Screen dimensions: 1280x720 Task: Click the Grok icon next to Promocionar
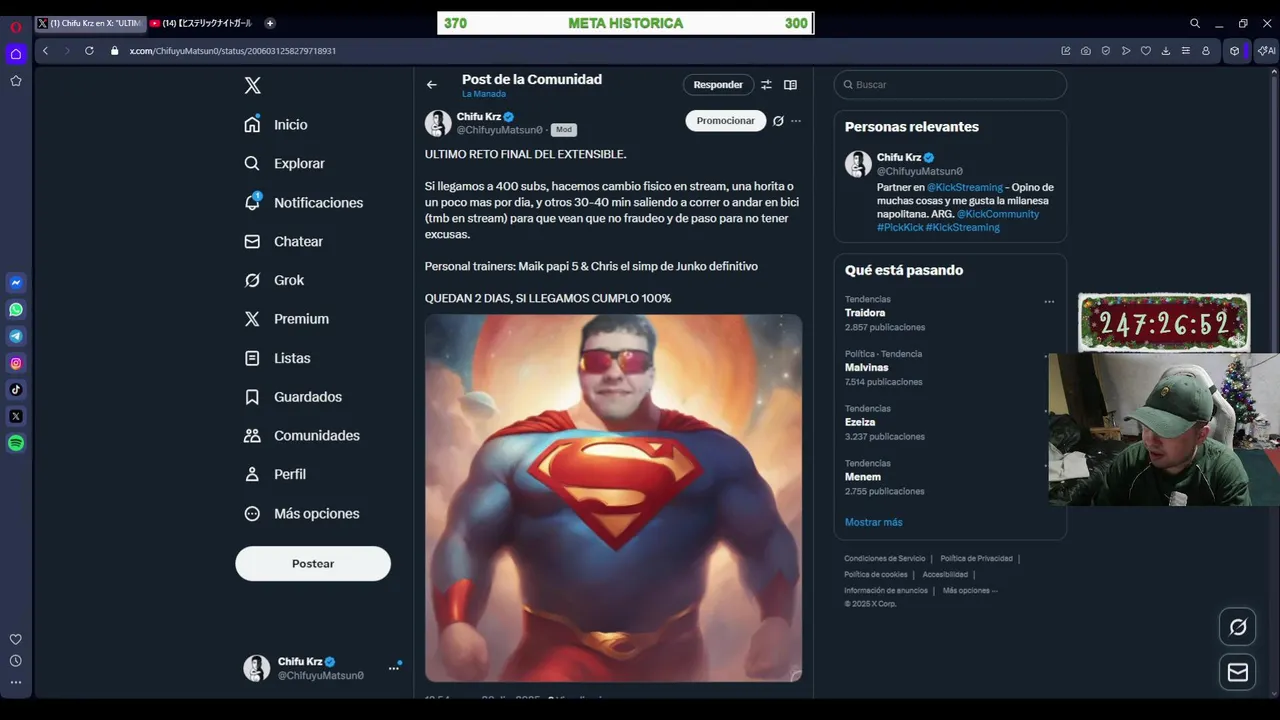pyautogui.click(x=778, y=121)
